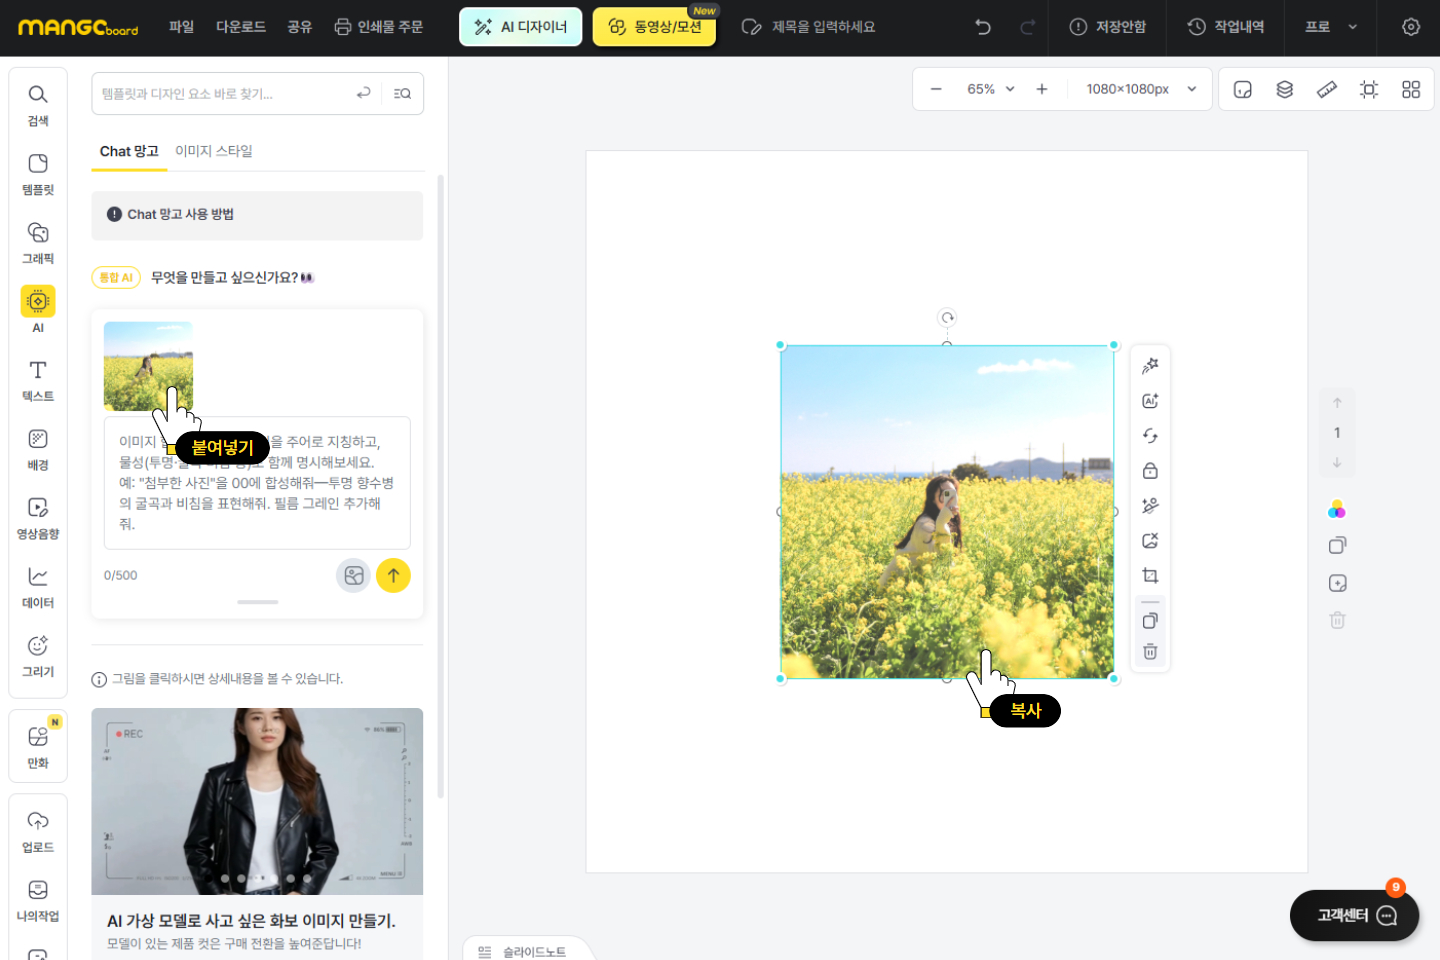Open the layers panel icon in the top toolbar
The image size is (1440, 960).
1285,90
